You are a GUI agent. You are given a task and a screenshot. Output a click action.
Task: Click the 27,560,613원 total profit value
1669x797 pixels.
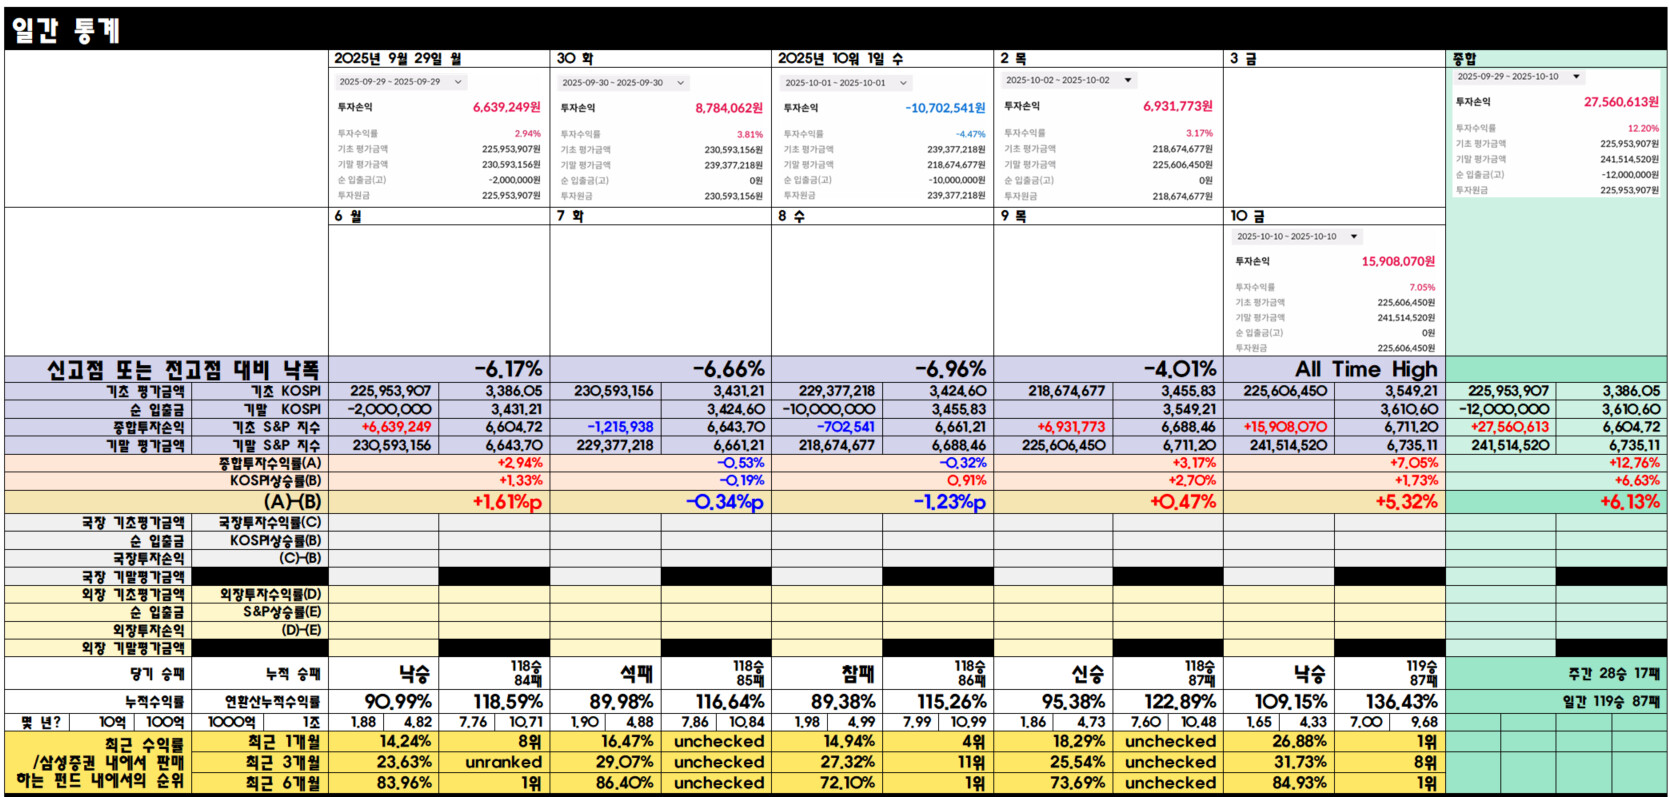coord(1621,102)
